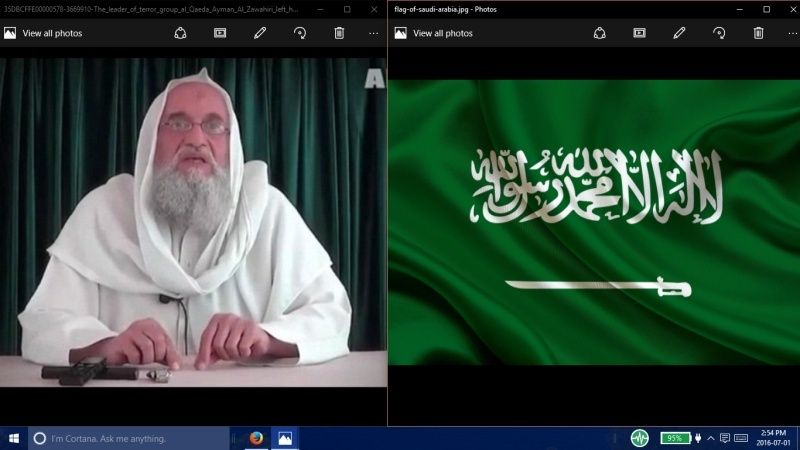Maximize the left Photos window
This screenshot has width=800, height=450.
[347, 9]
